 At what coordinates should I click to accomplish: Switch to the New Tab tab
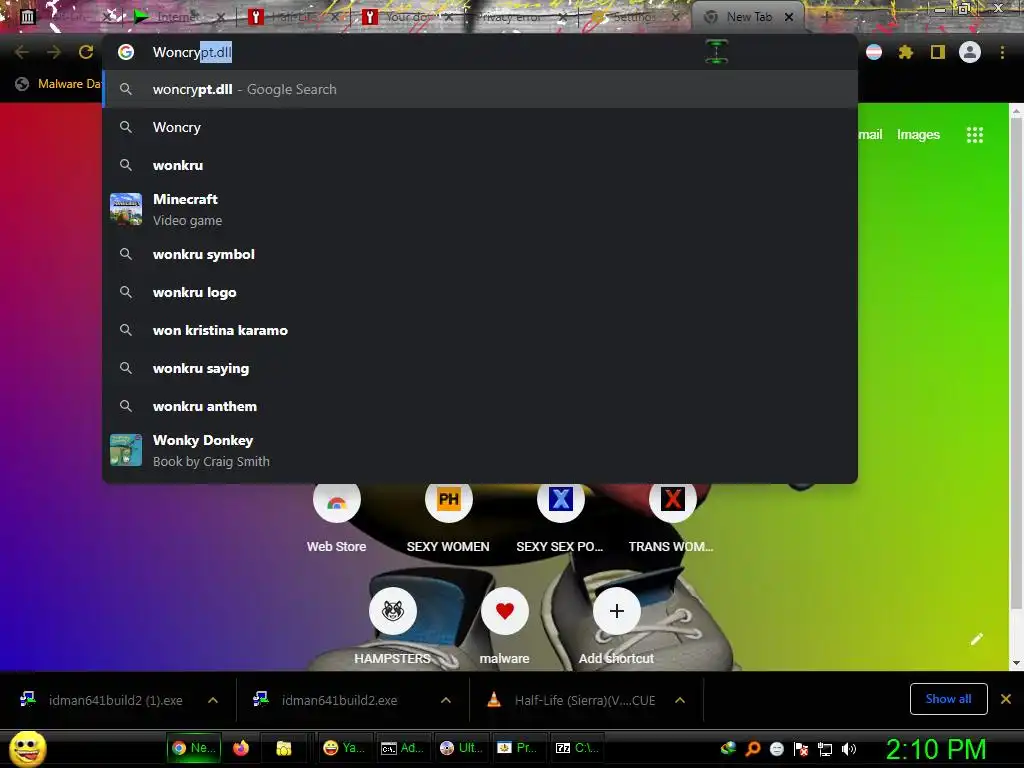coord(746,17)
